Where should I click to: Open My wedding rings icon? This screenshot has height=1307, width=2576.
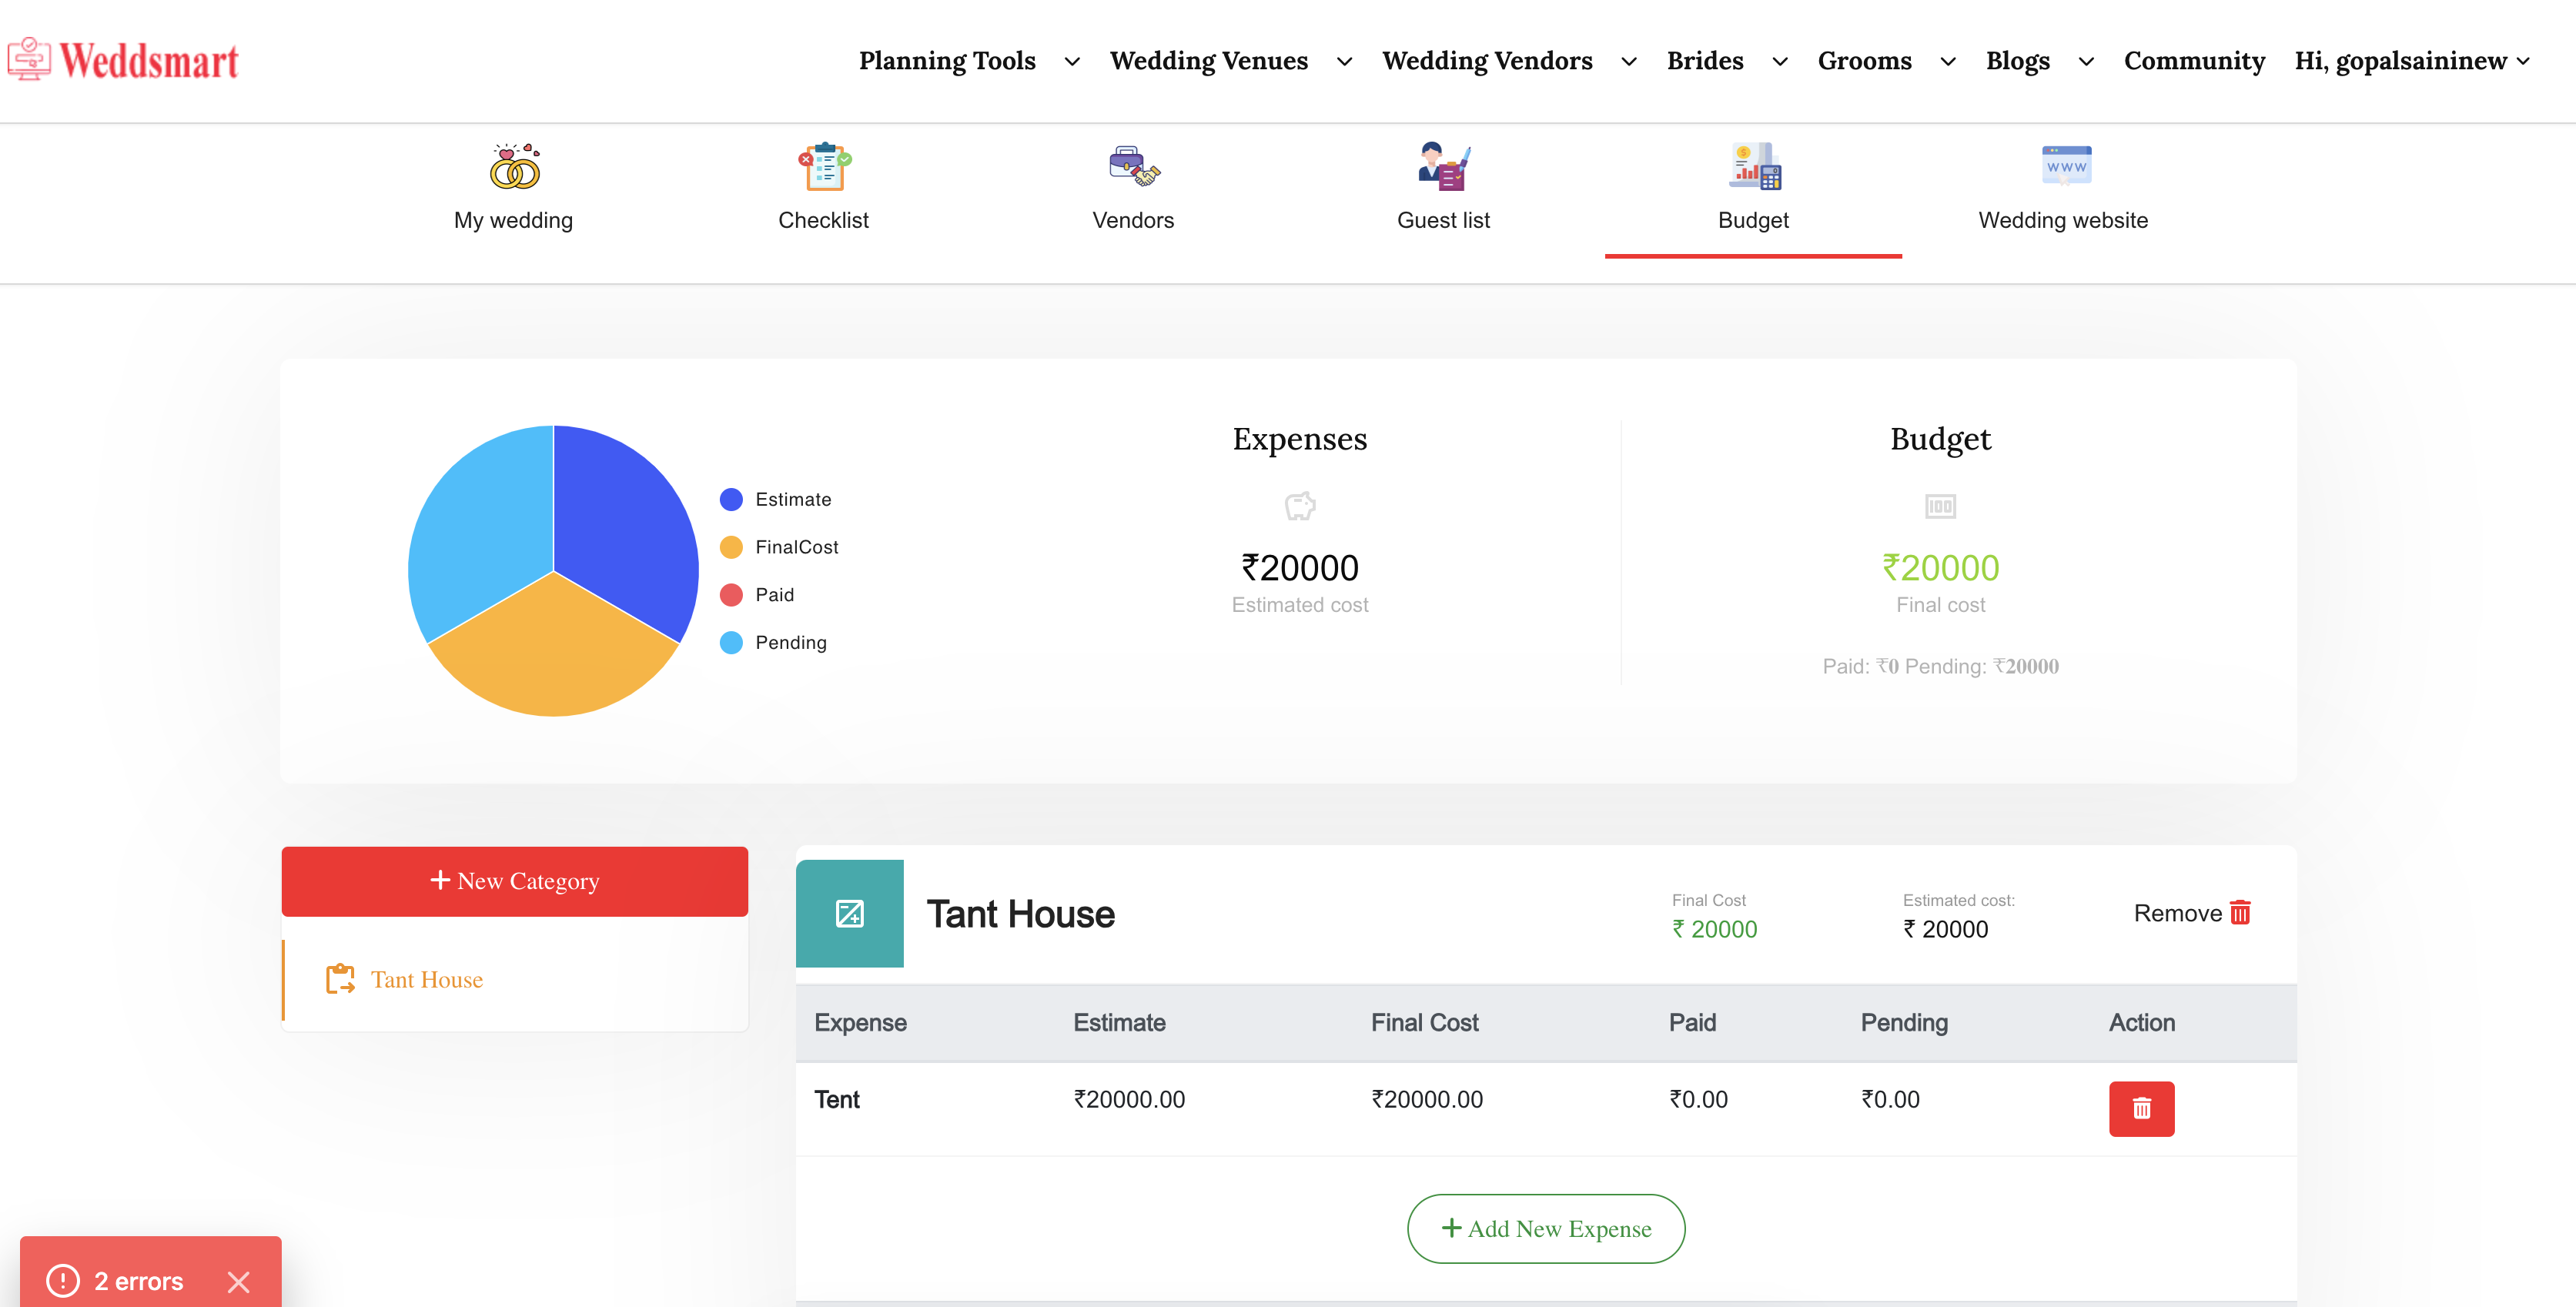pos(514,167)
